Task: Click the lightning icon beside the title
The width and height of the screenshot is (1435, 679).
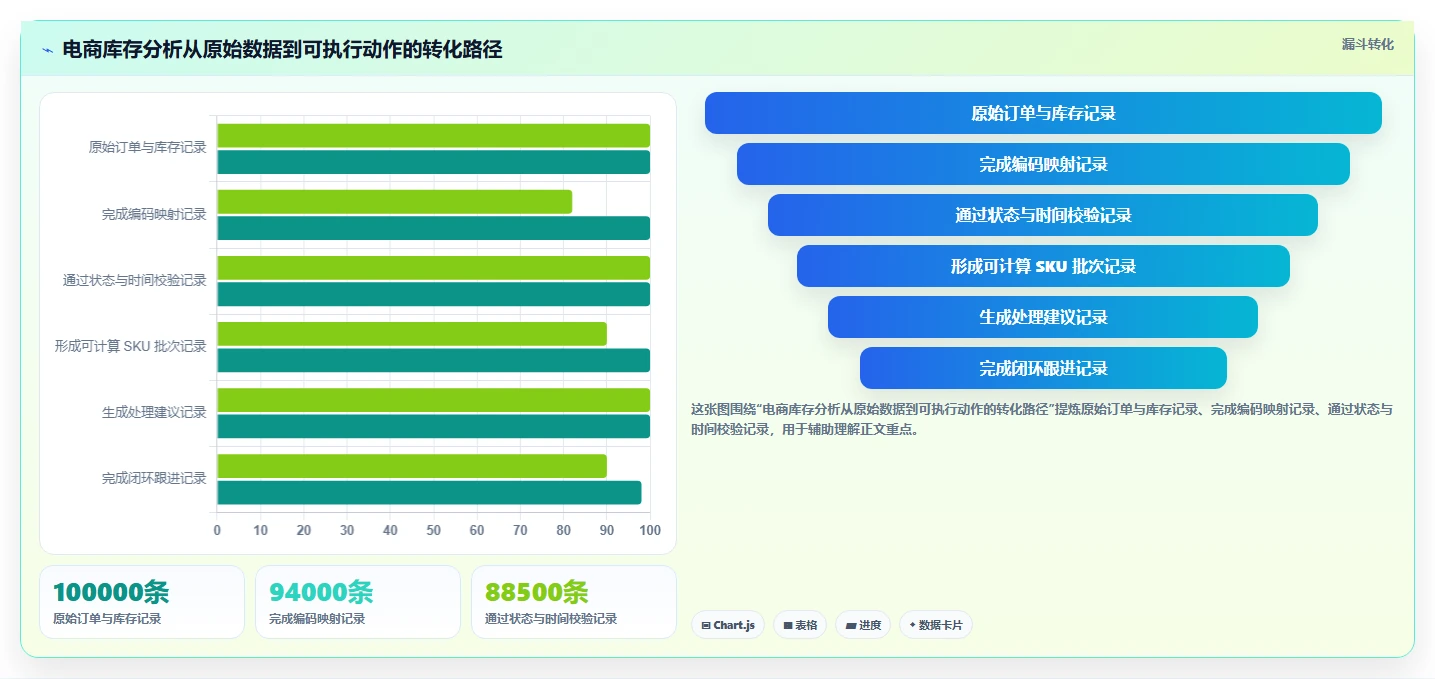Action: (x=47, y=50)
